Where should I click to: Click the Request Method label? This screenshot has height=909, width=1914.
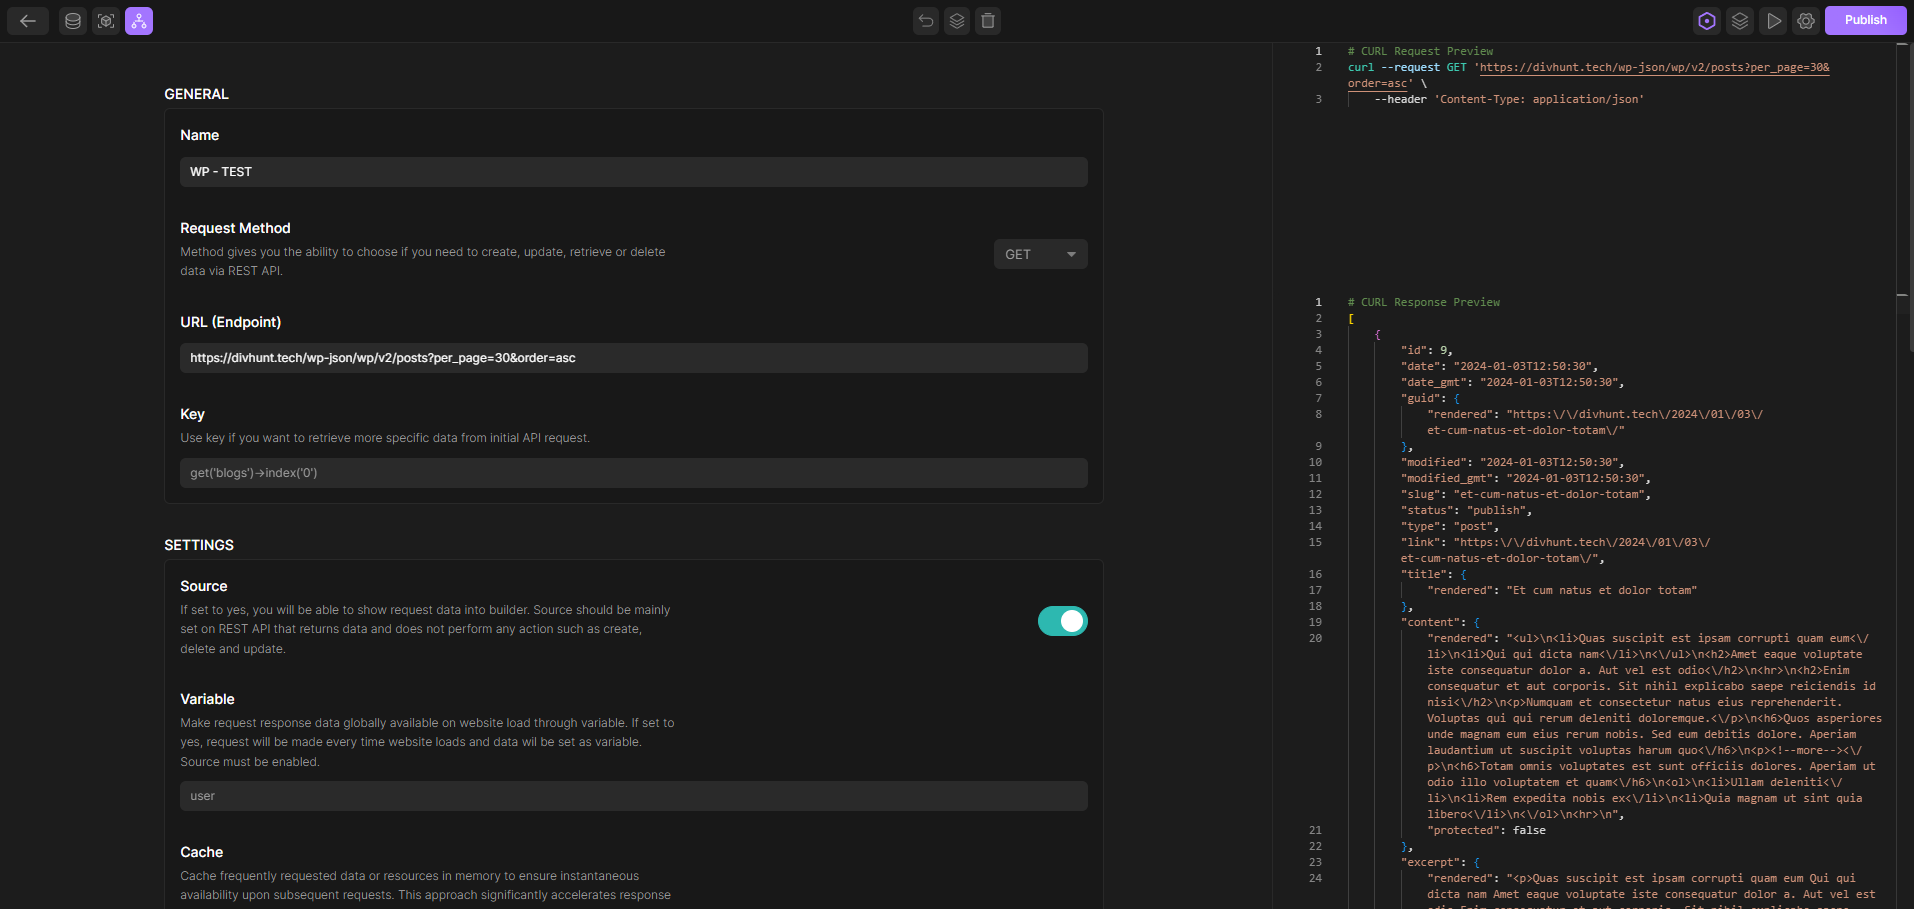235,228
